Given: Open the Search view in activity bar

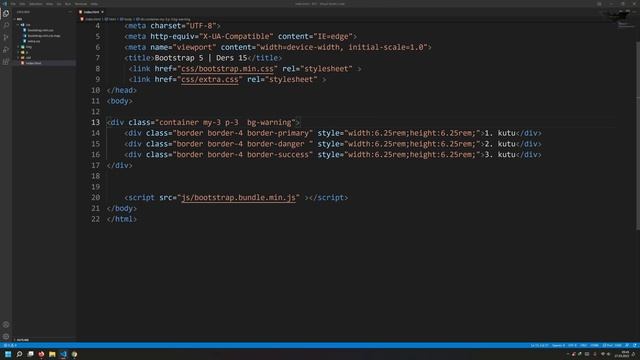Looking at the screenshot, I should (x=6, y=25).
